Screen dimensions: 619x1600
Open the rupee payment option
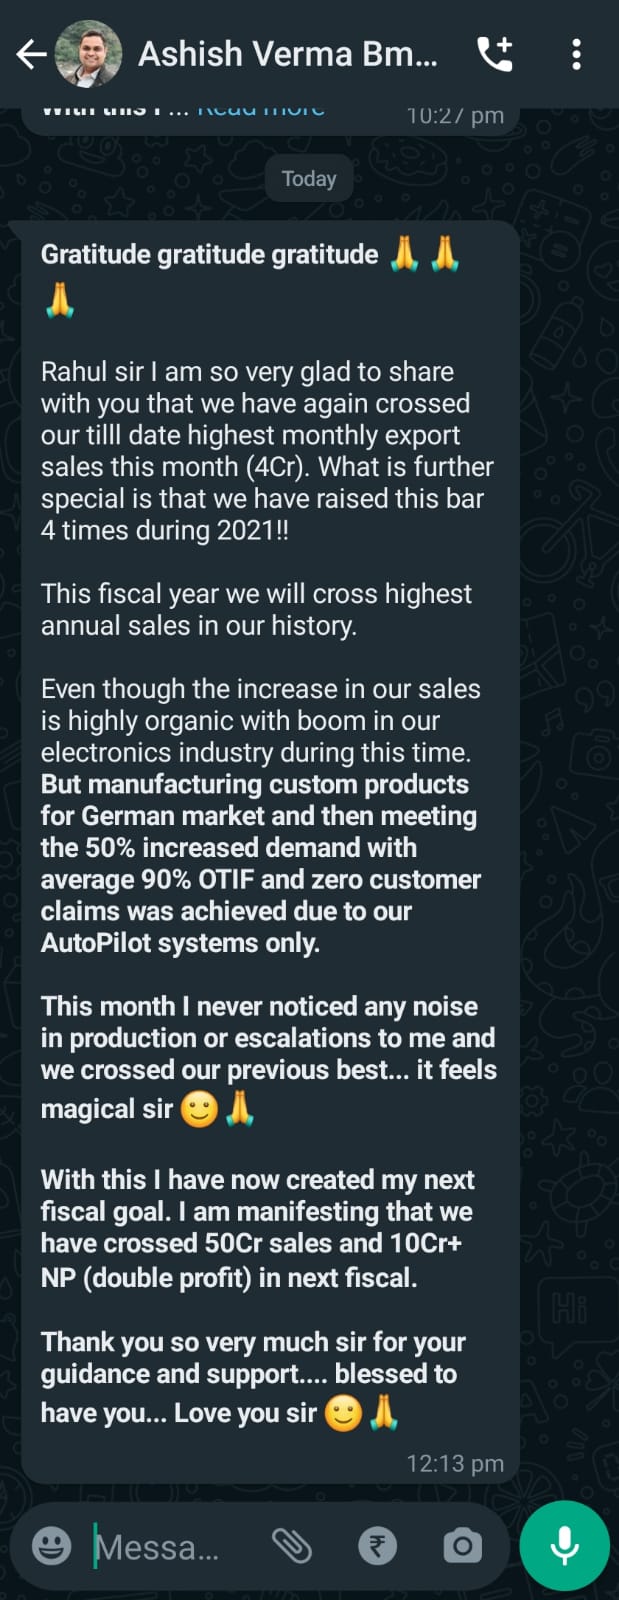click(377, 1546)
